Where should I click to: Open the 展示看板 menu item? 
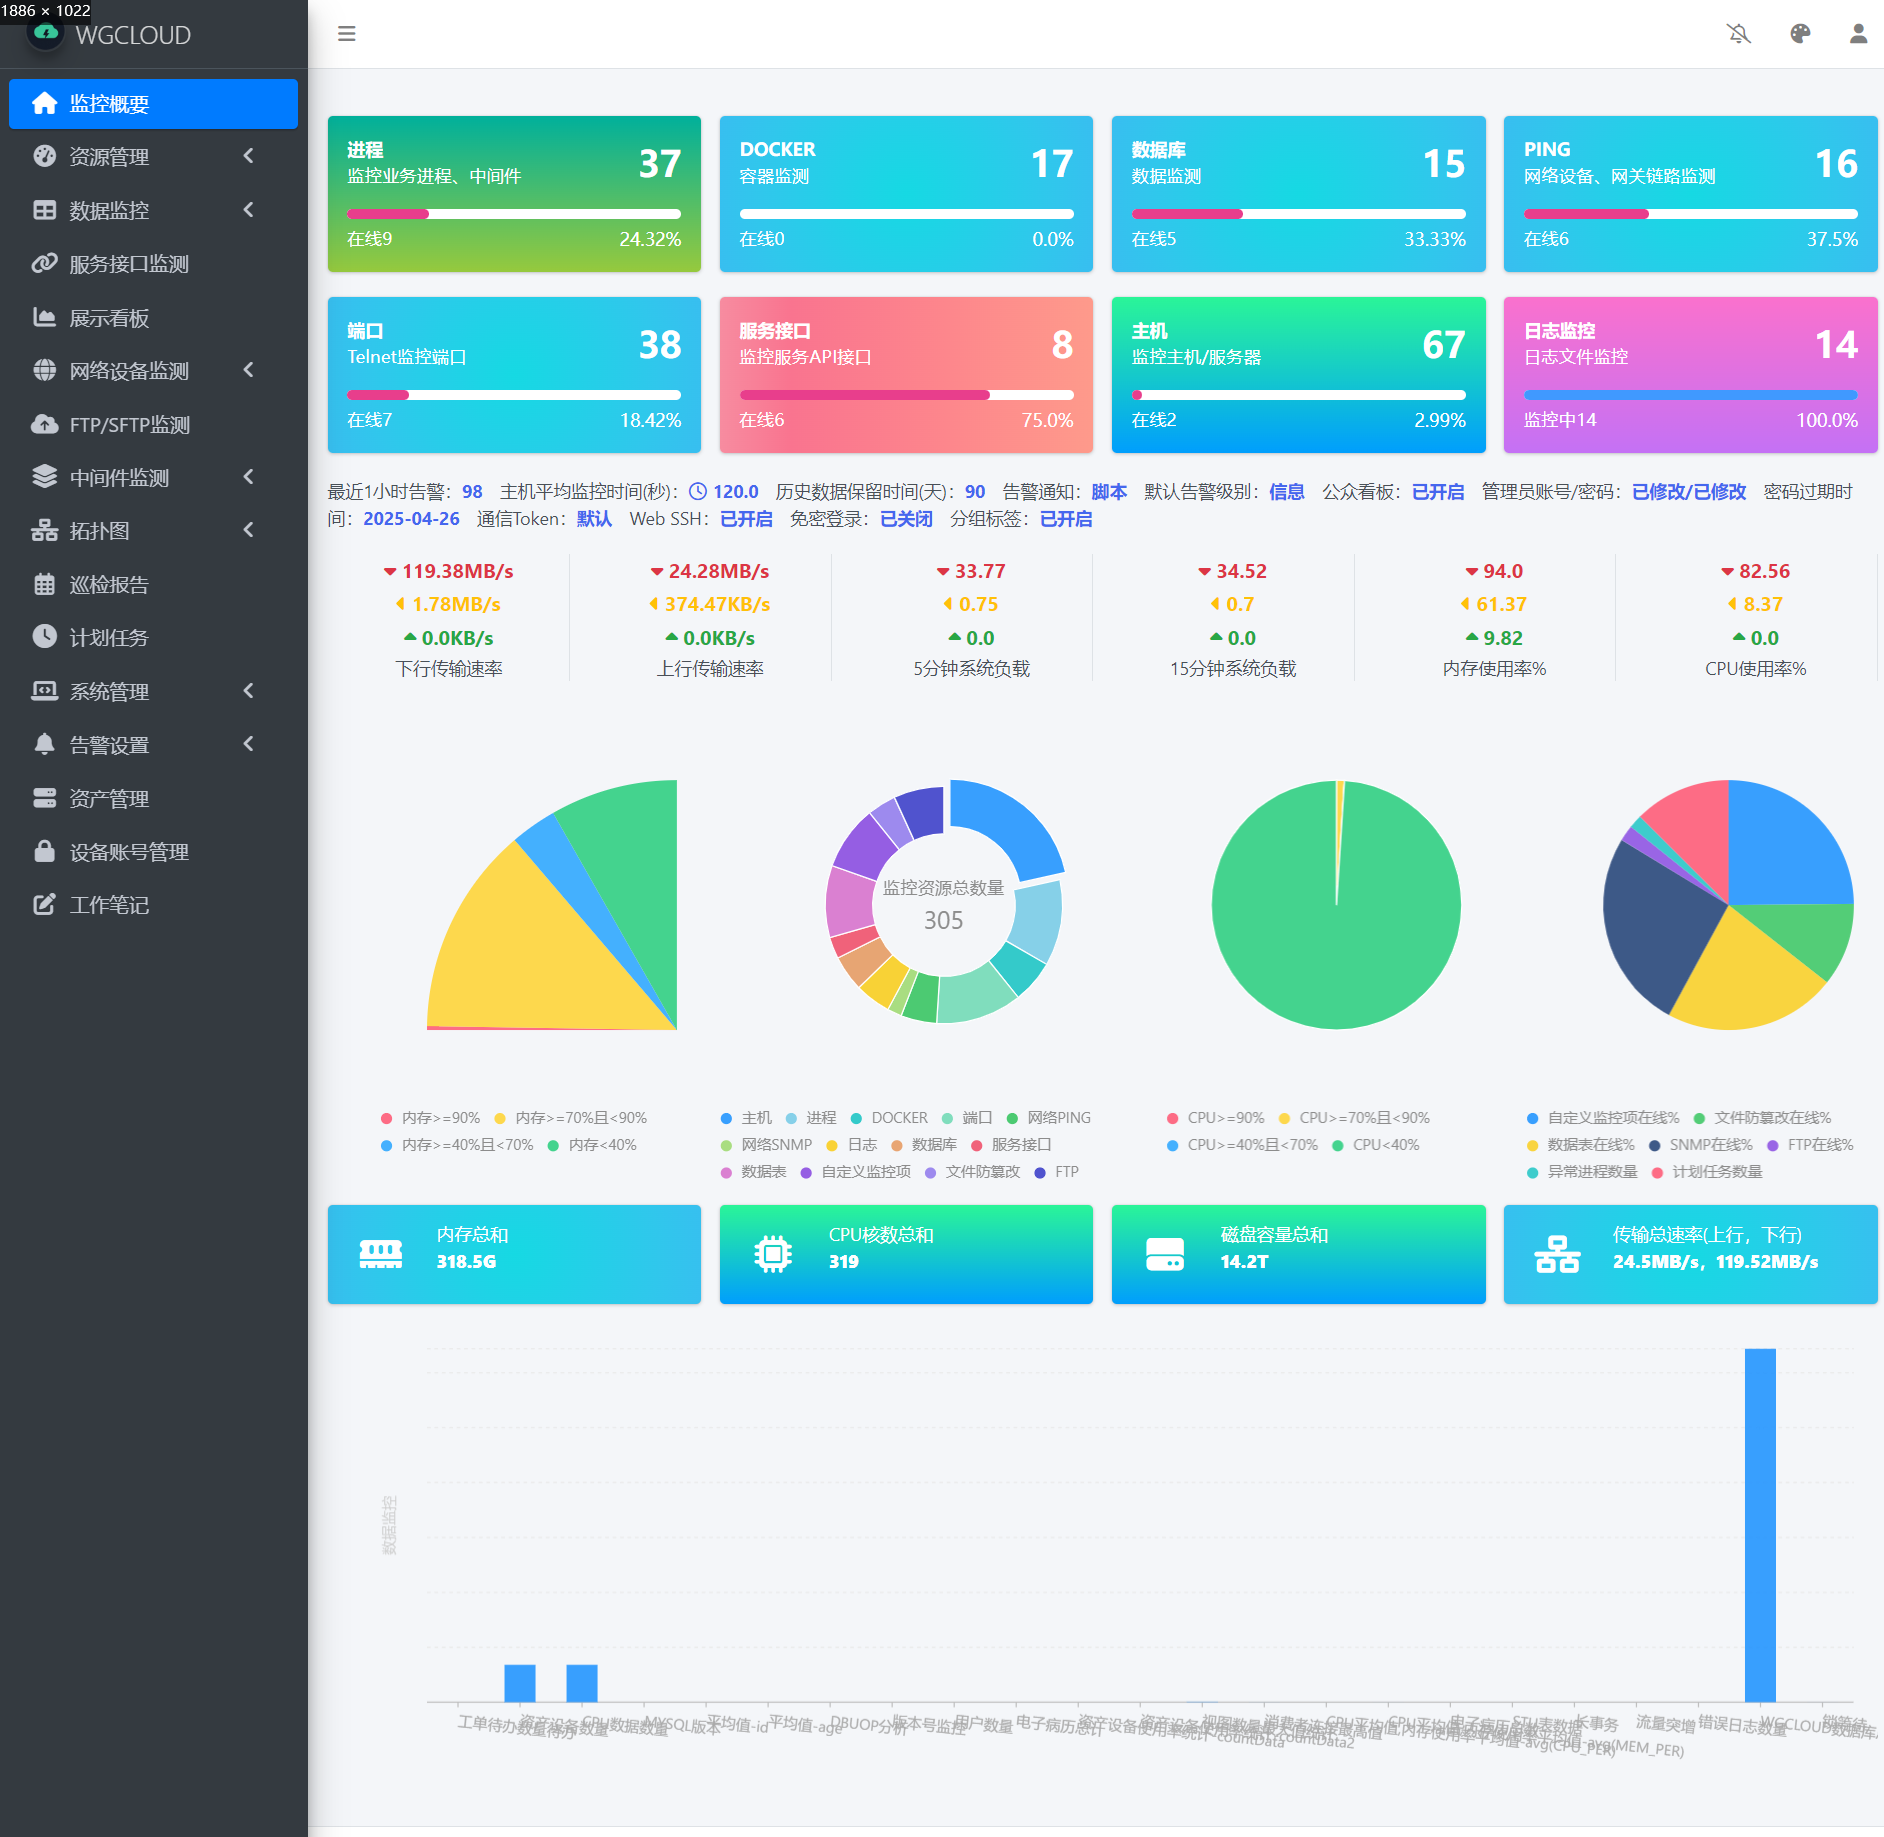pos(153,318)
